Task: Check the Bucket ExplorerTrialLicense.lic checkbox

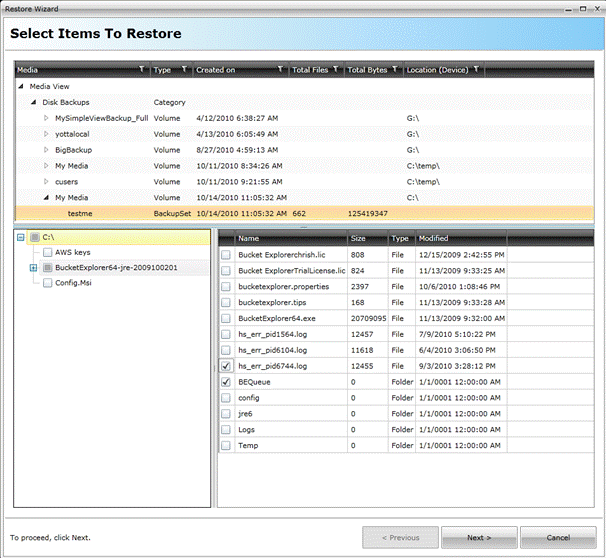Action: [226, 270]
